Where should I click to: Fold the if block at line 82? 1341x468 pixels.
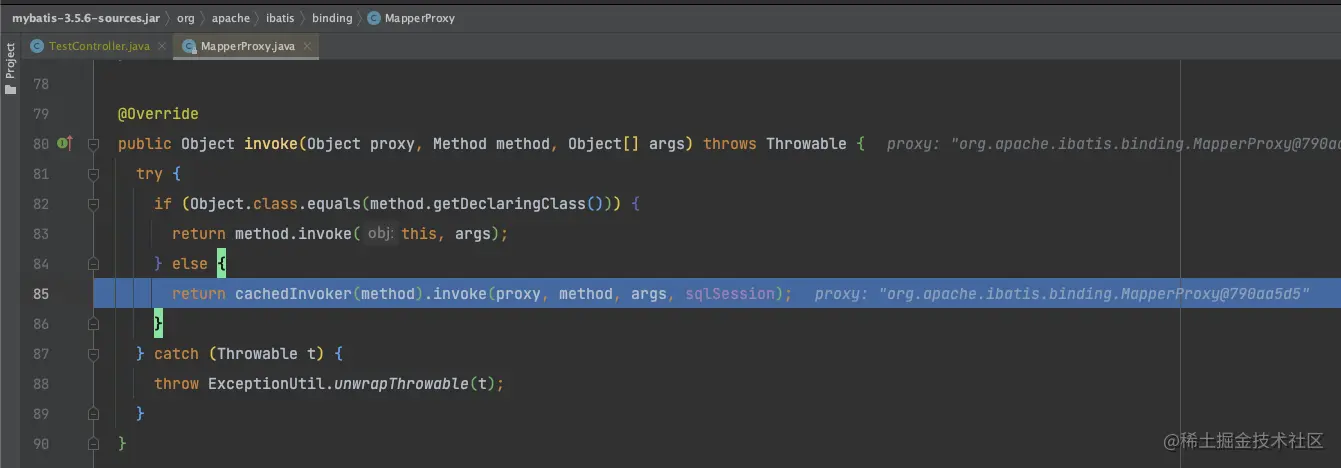93,204
